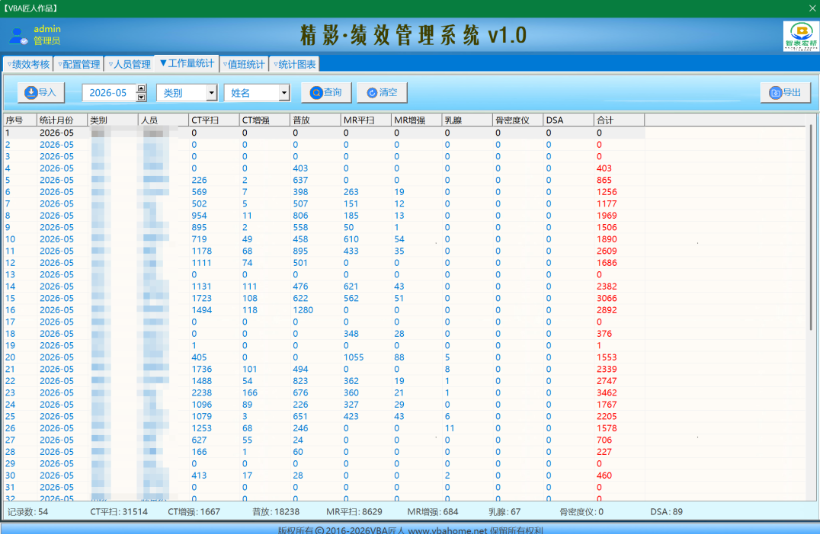Increase month with stepper up arrow

141,88
